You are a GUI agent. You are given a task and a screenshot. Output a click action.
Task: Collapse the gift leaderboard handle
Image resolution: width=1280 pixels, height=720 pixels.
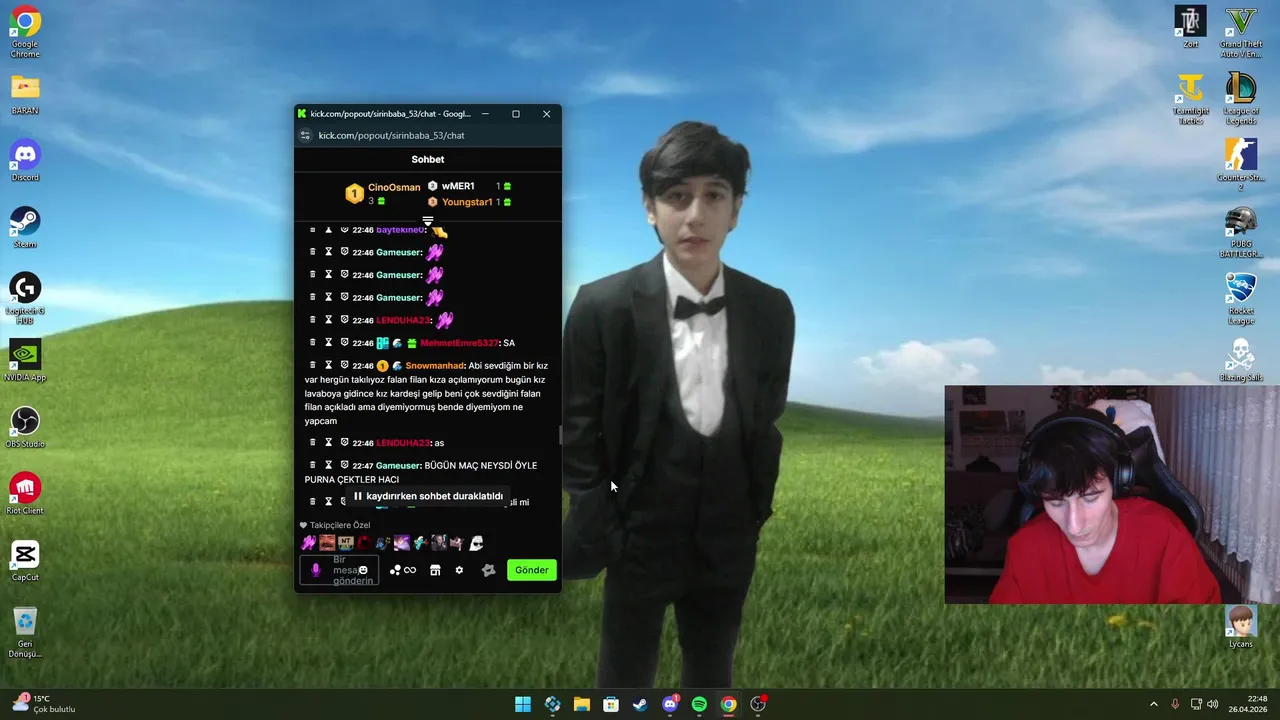[x=428, y=221]
